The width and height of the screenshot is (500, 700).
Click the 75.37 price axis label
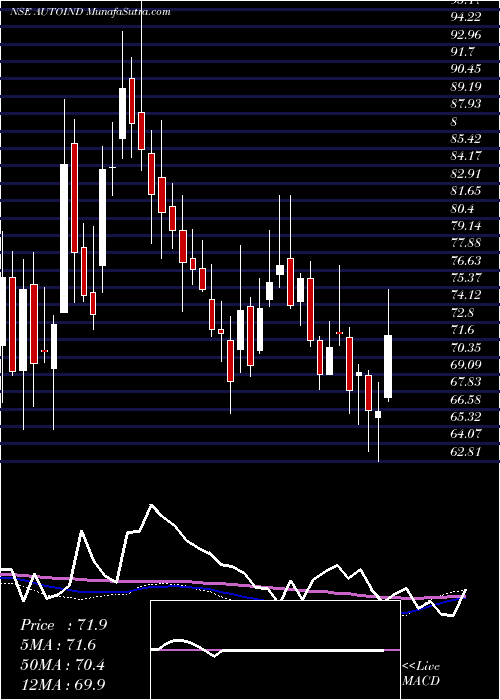click(x=466, y=277)
